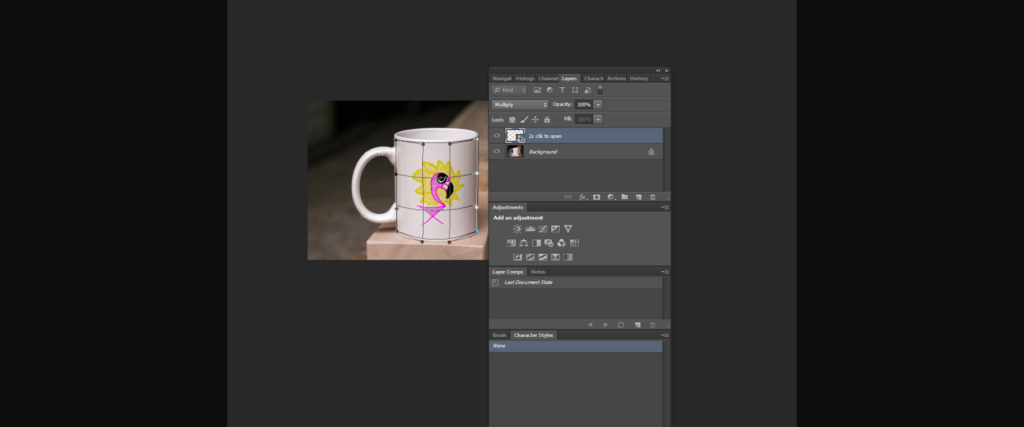Switch to the Notes tab
The image size is (1024, 427).
538,272
